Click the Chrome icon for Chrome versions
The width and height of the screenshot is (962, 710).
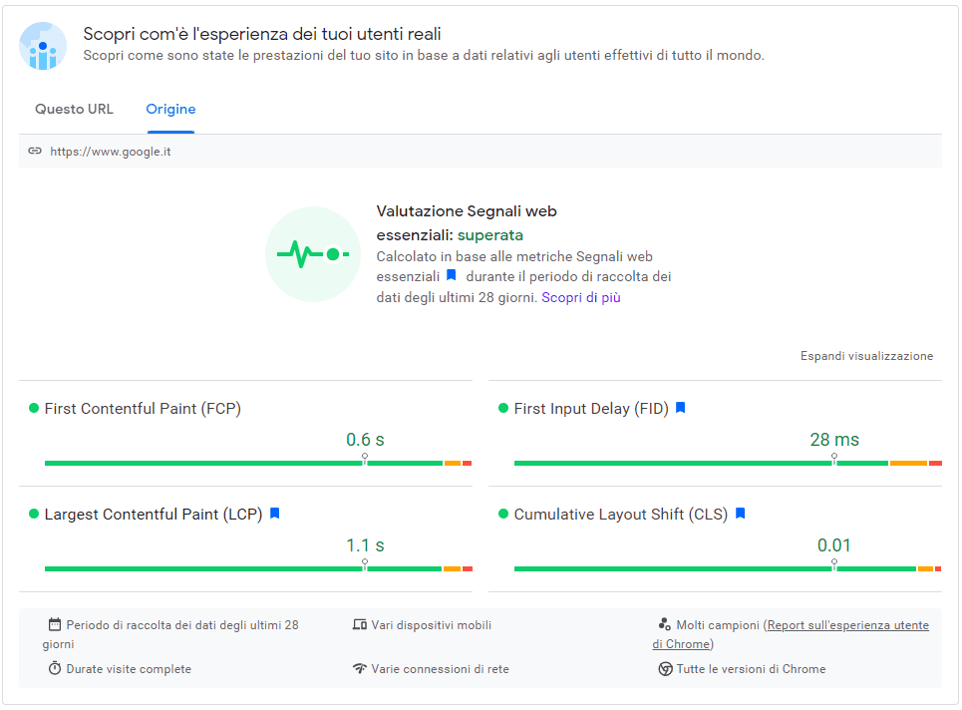point(665,668)
